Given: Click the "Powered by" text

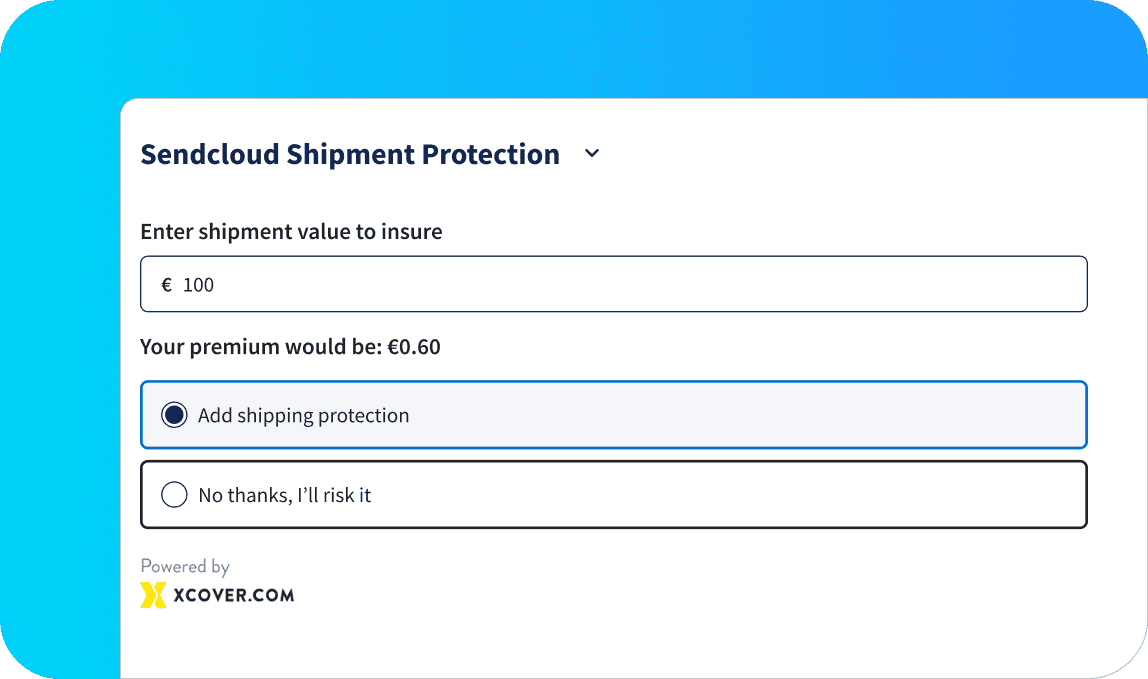Looking at the screenshot, I should (185, 566).
